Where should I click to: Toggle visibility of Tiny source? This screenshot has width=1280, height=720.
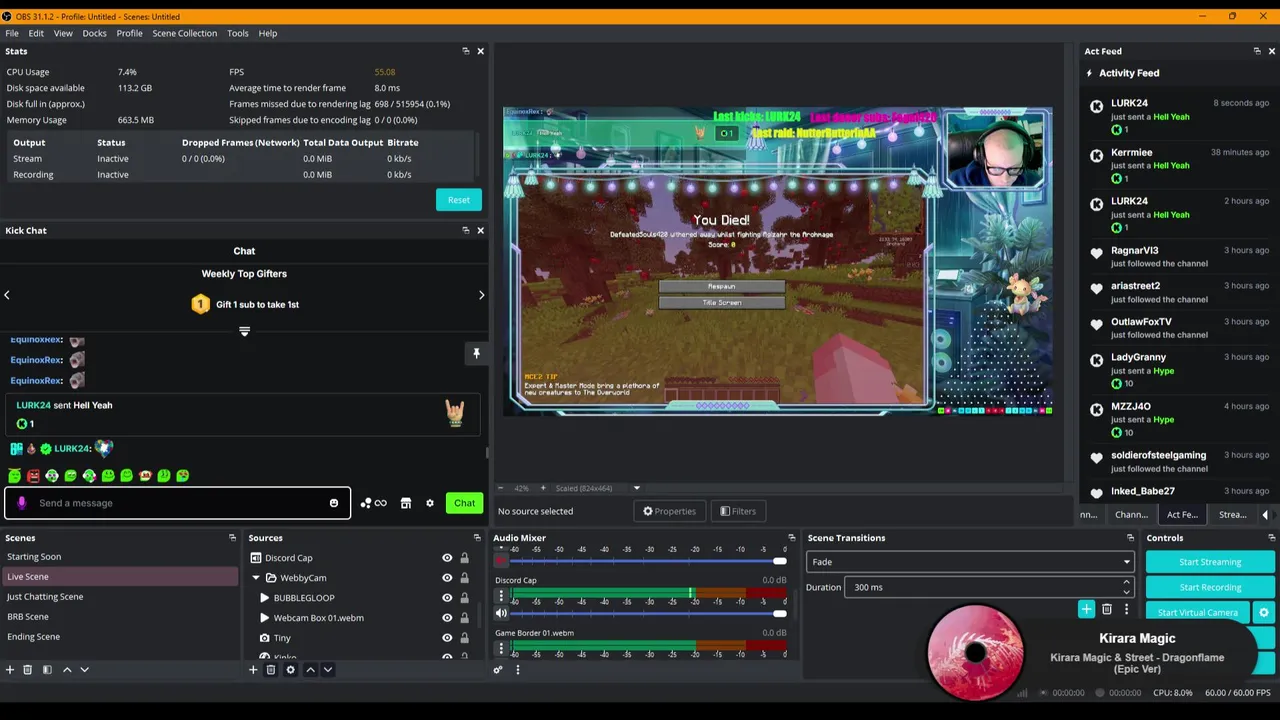tap(447, 638)
